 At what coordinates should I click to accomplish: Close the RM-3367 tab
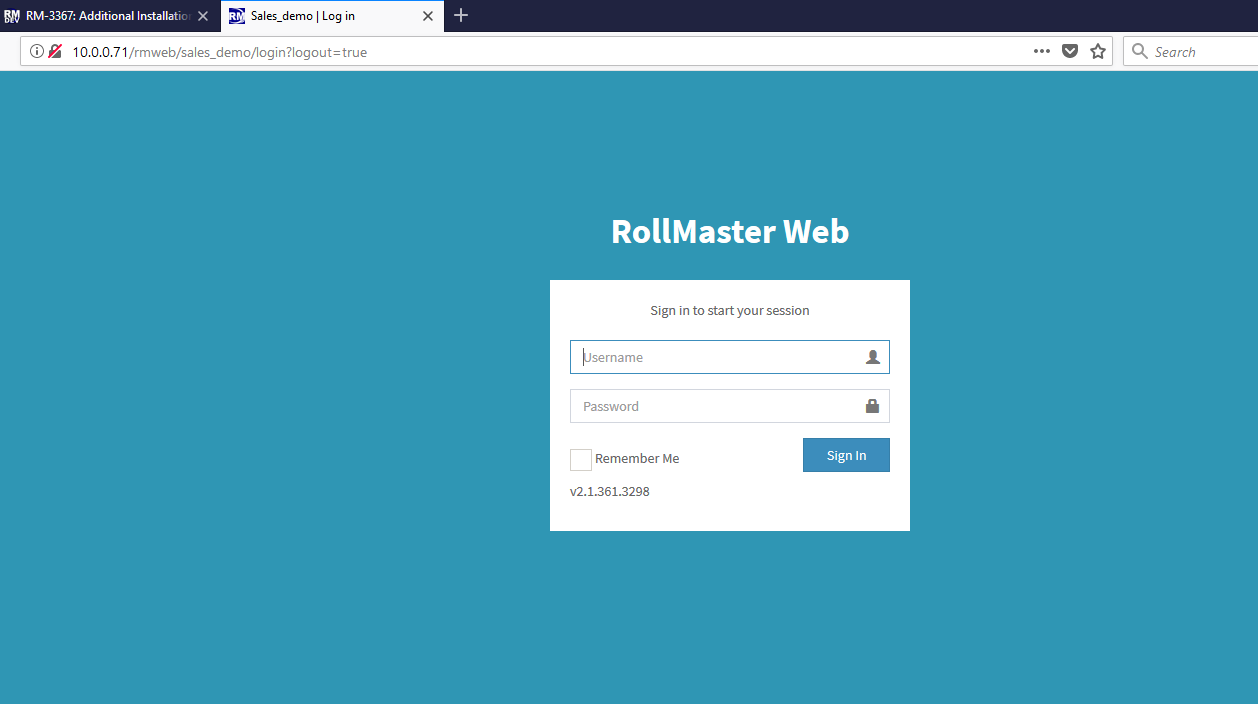[x=203, y=16]
